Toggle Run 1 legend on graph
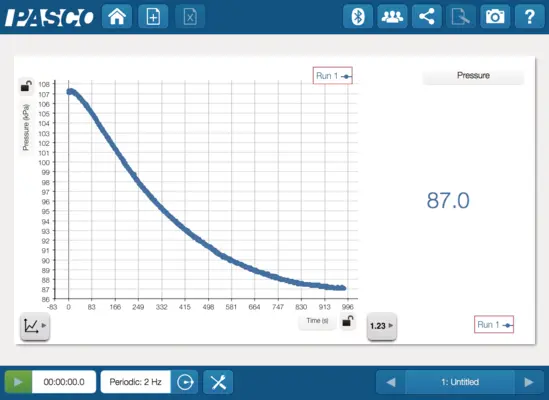The height and width of the screenshot is (400, 549). click(x=333, y=76)
